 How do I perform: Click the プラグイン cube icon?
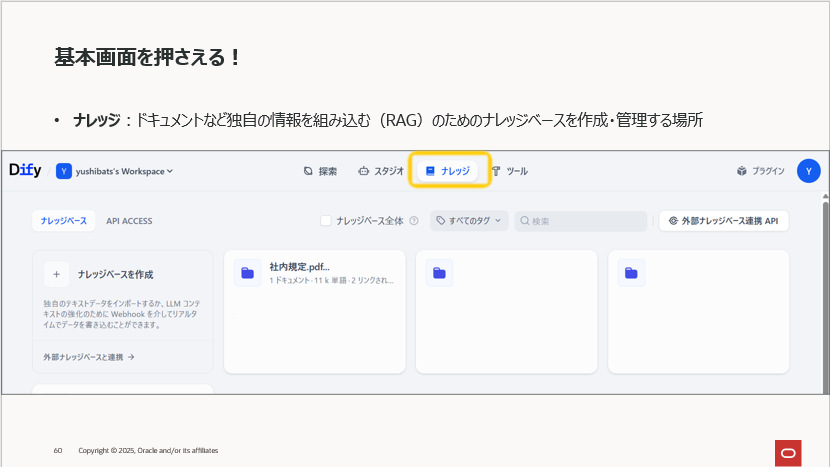[742, 171]
